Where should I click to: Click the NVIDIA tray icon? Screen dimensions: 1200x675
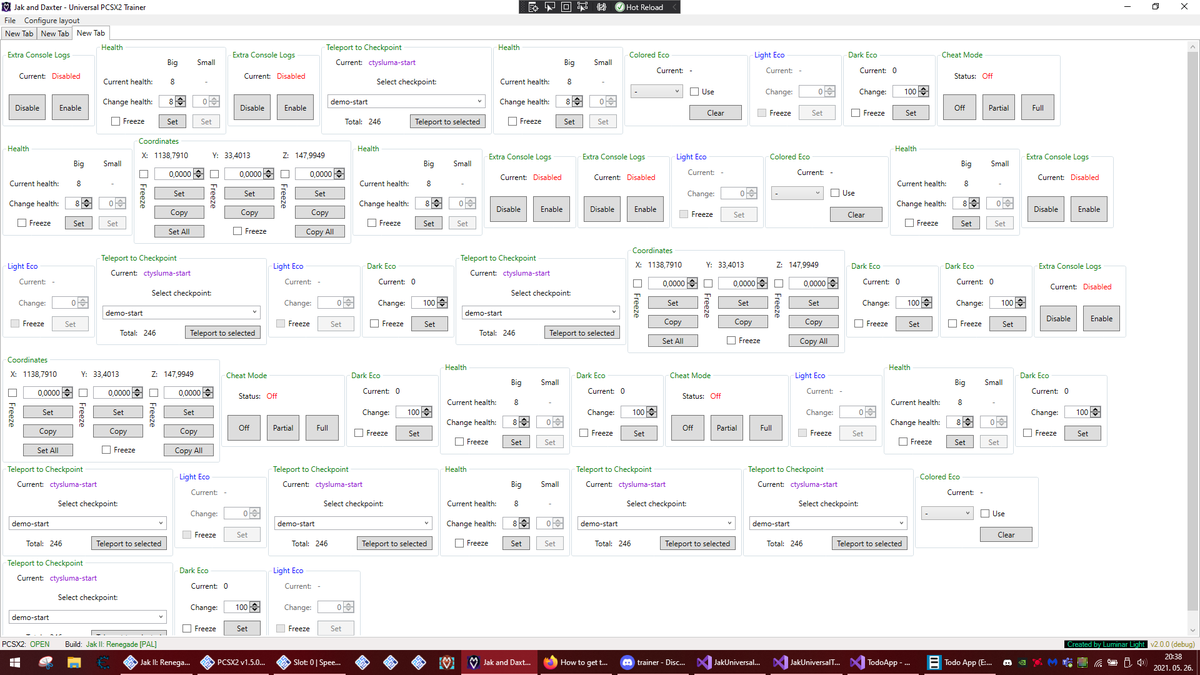1024,662
